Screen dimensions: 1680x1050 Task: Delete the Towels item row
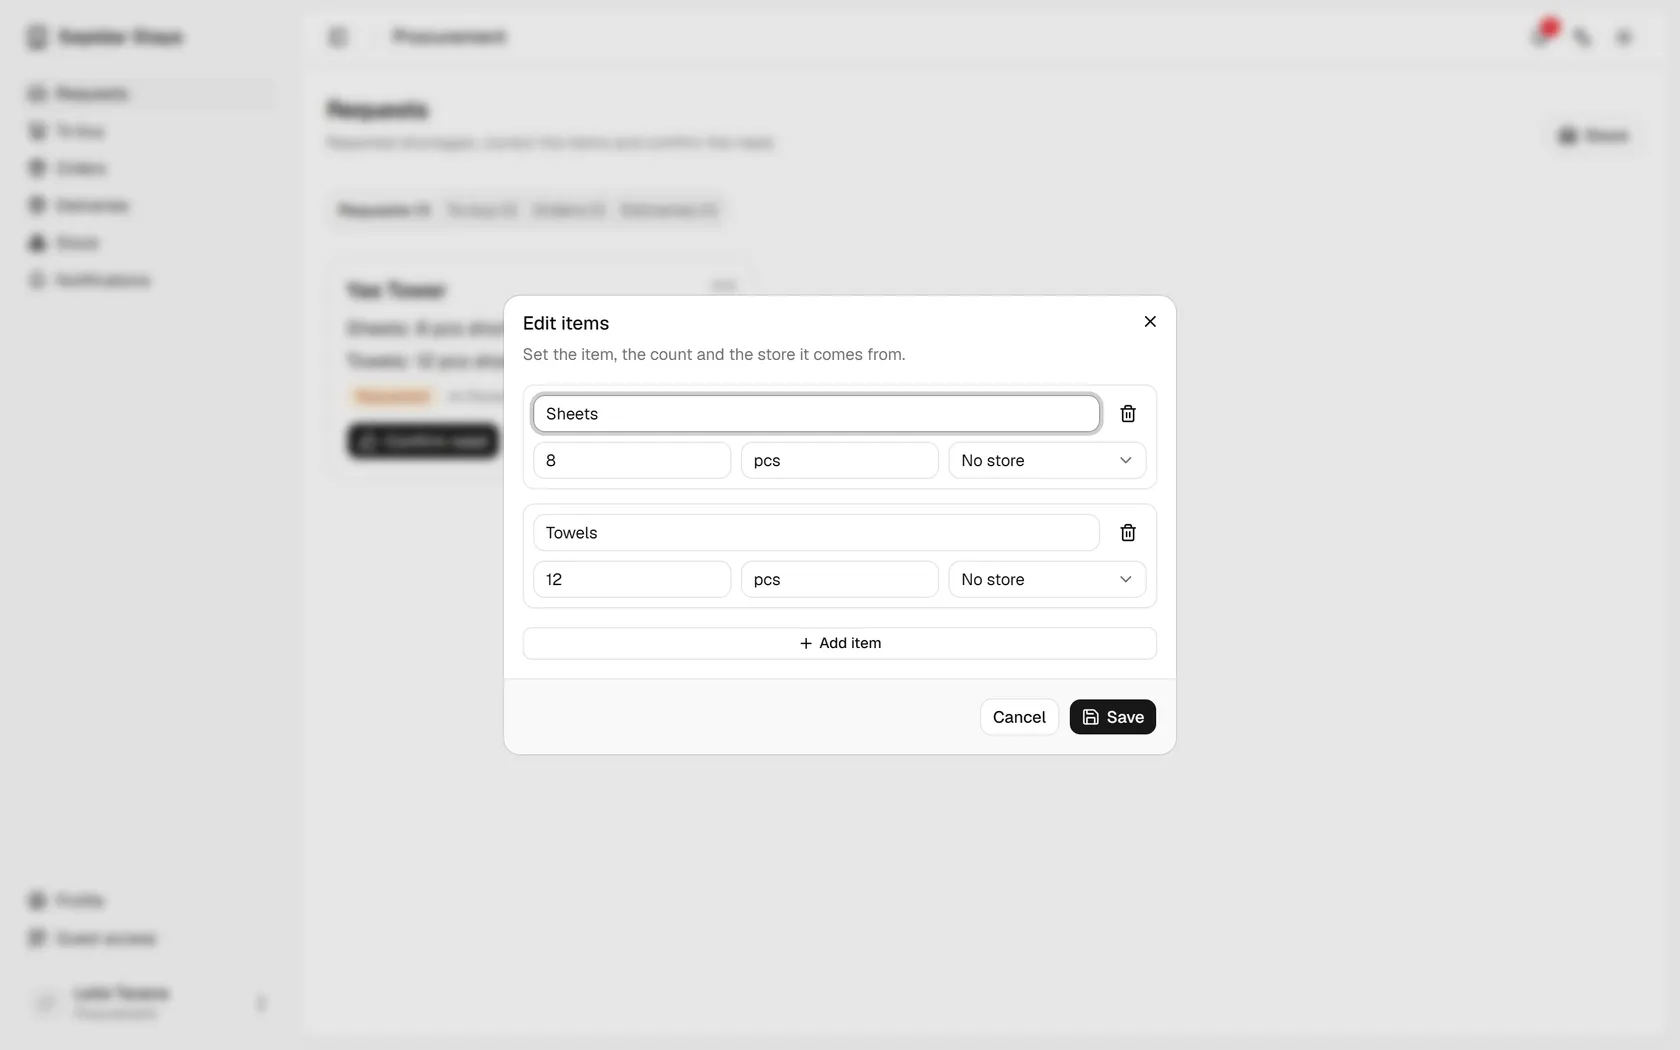(x=1128, y=533)
